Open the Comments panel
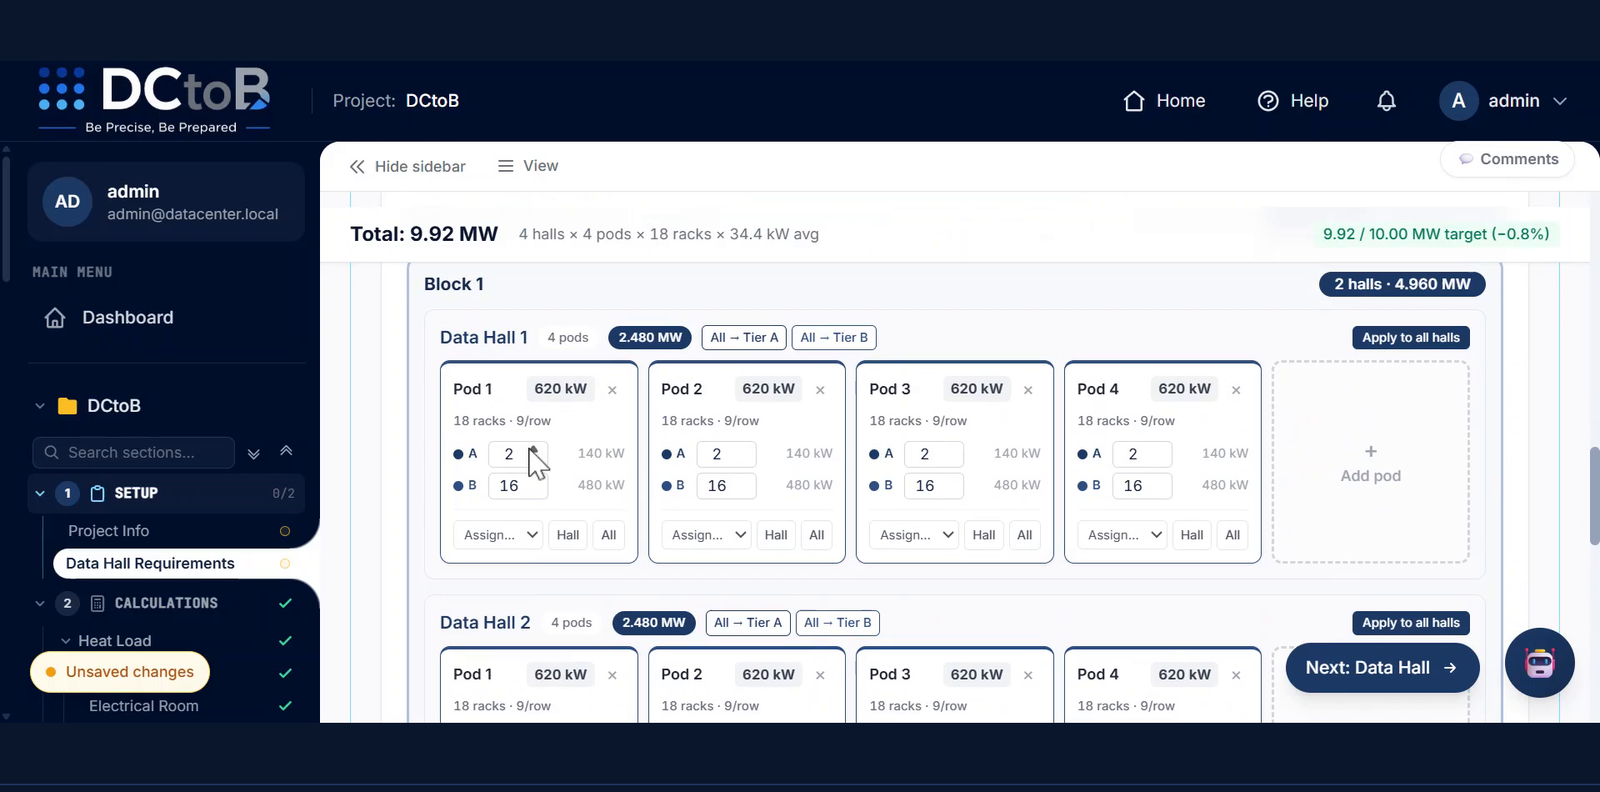 point(1508,159)
